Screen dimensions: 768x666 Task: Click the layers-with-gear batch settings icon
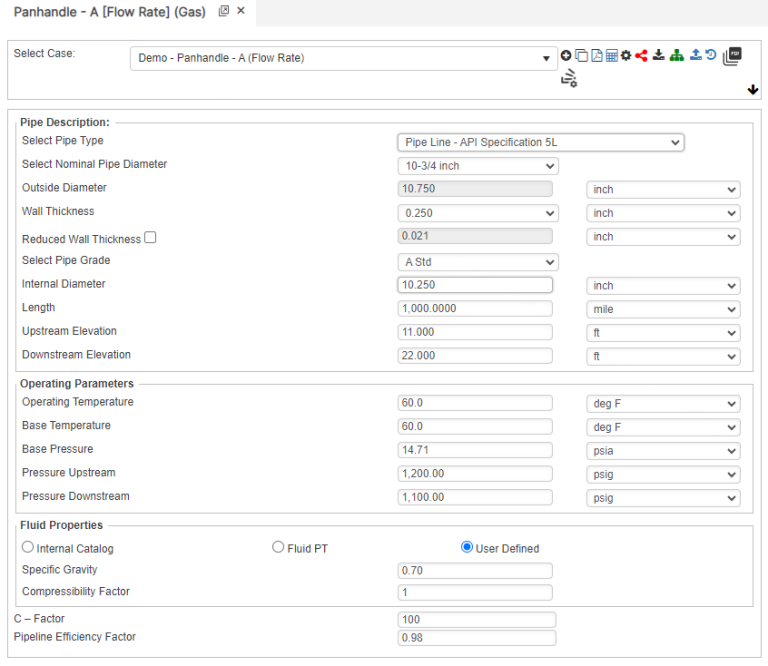tap(569, 78)
